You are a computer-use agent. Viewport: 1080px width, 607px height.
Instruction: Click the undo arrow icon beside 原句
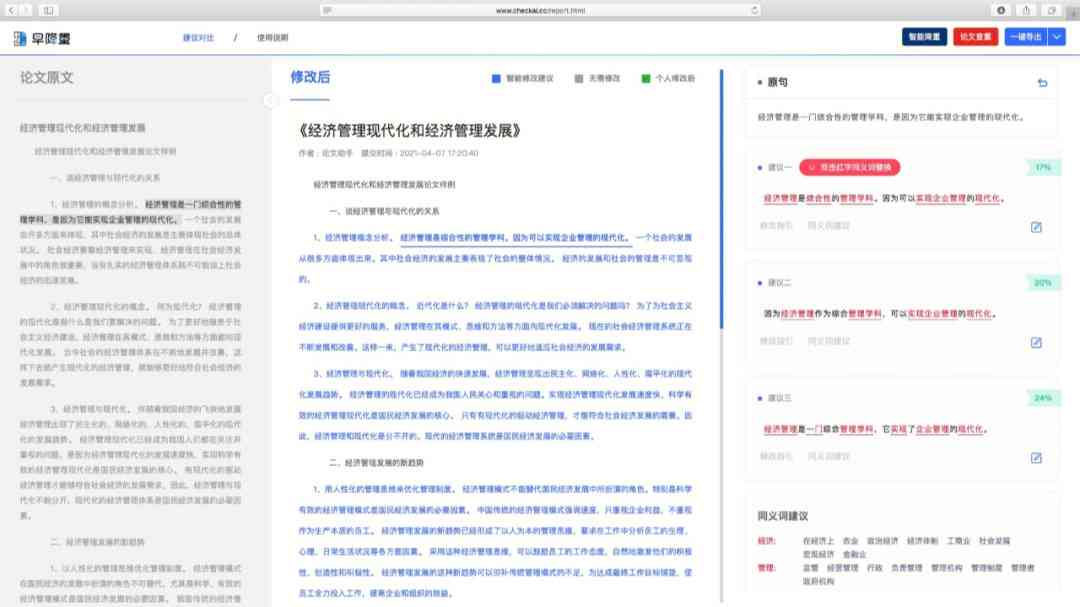(1042, 83)
